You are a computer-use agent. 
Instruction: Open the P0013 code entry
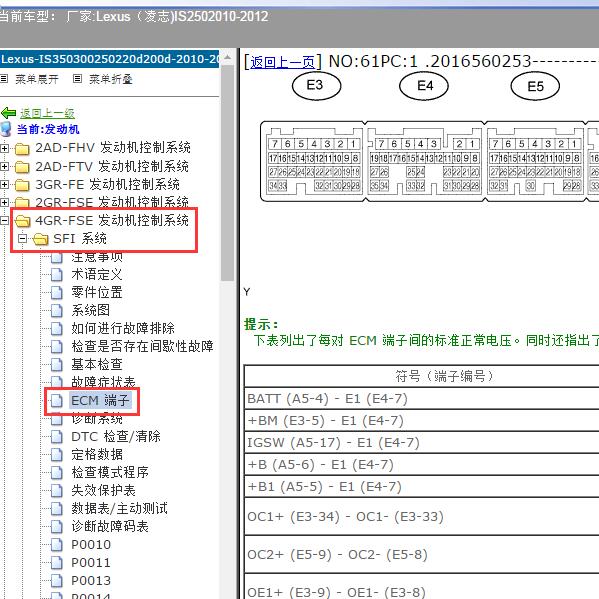point(91,581)
